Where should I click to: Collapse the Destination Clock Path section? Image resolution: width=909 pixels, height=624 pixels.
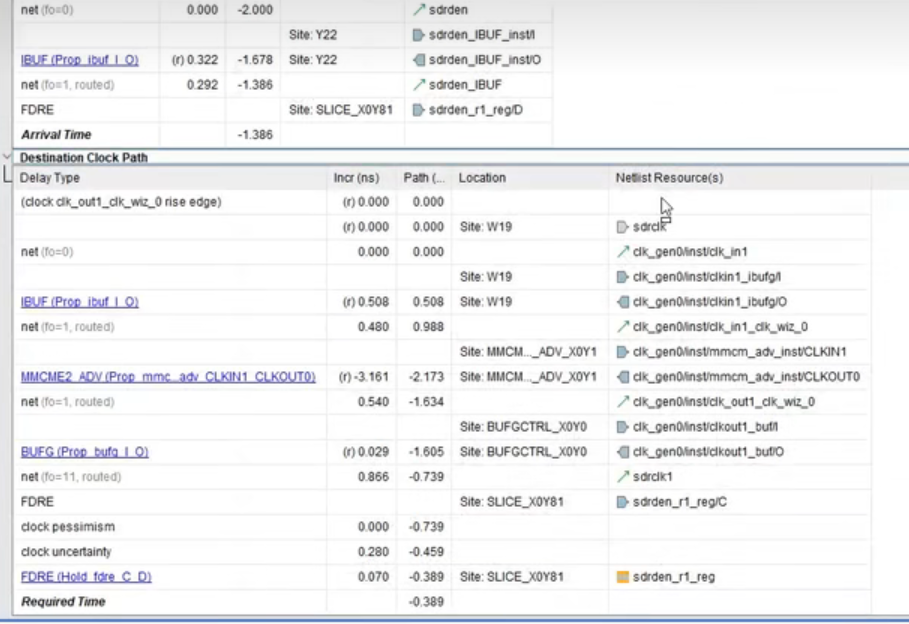tap(6, 157)
